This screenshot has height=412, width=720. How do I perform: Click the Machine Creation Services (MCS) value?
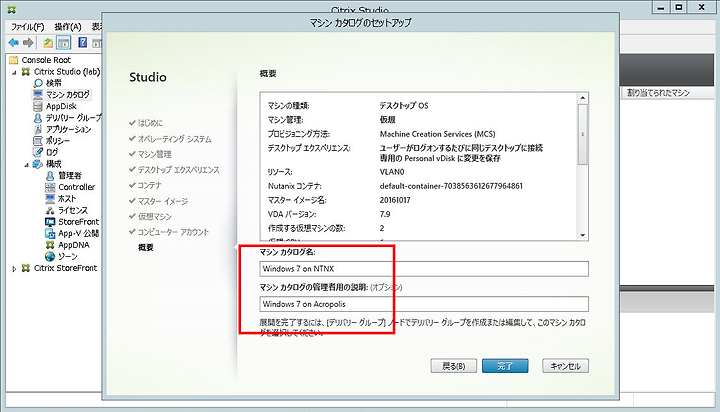(438, 134)
